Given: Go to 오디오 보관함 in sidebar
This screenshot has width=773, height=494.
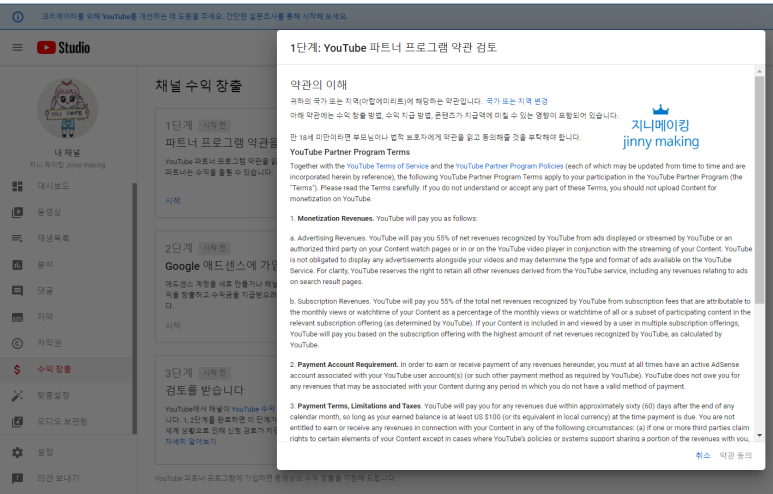Looking at the screenshot, I should 62,421.
